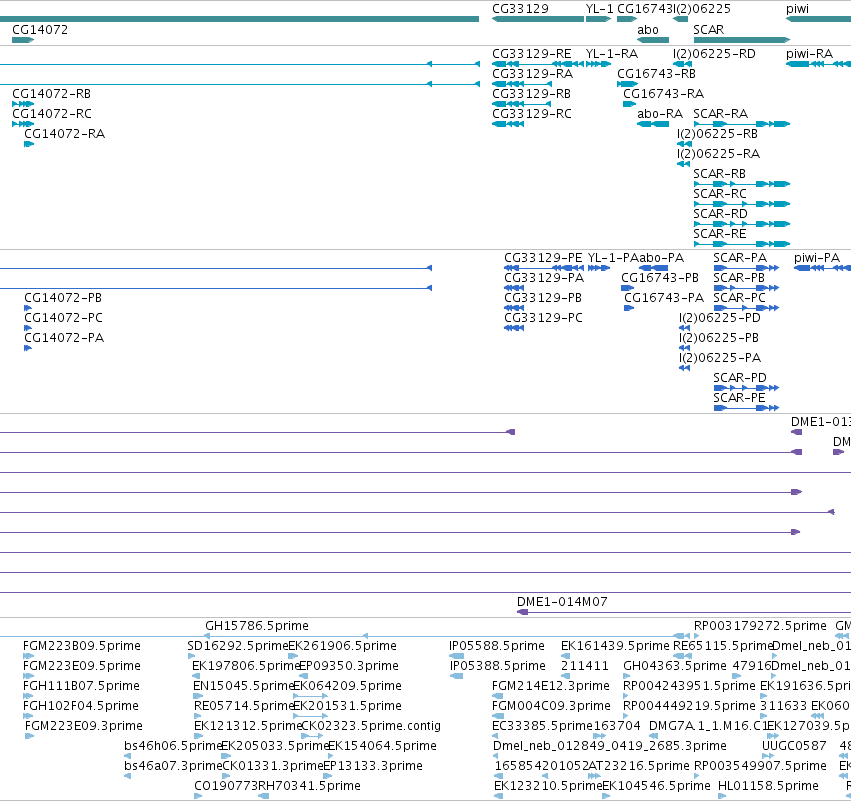Choose the CG33129-RB transcript label

point(531,94)
